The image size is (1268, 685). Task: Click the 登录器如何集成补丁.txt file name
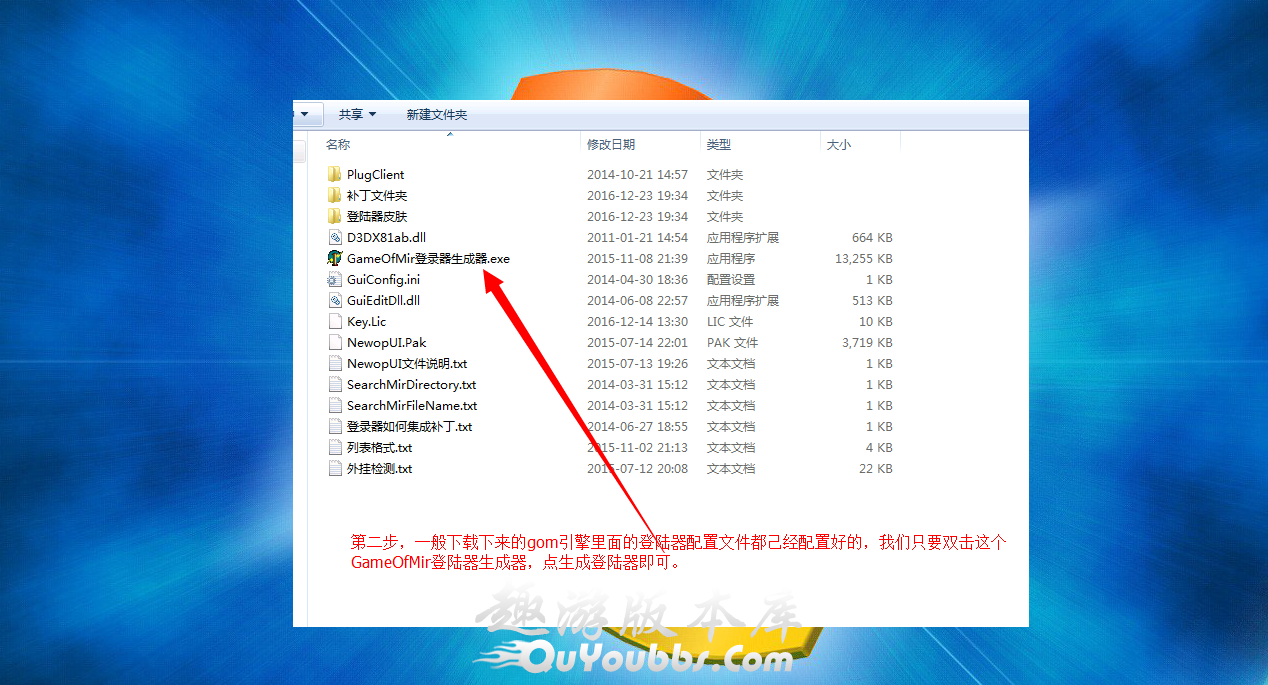coord(409,427)
